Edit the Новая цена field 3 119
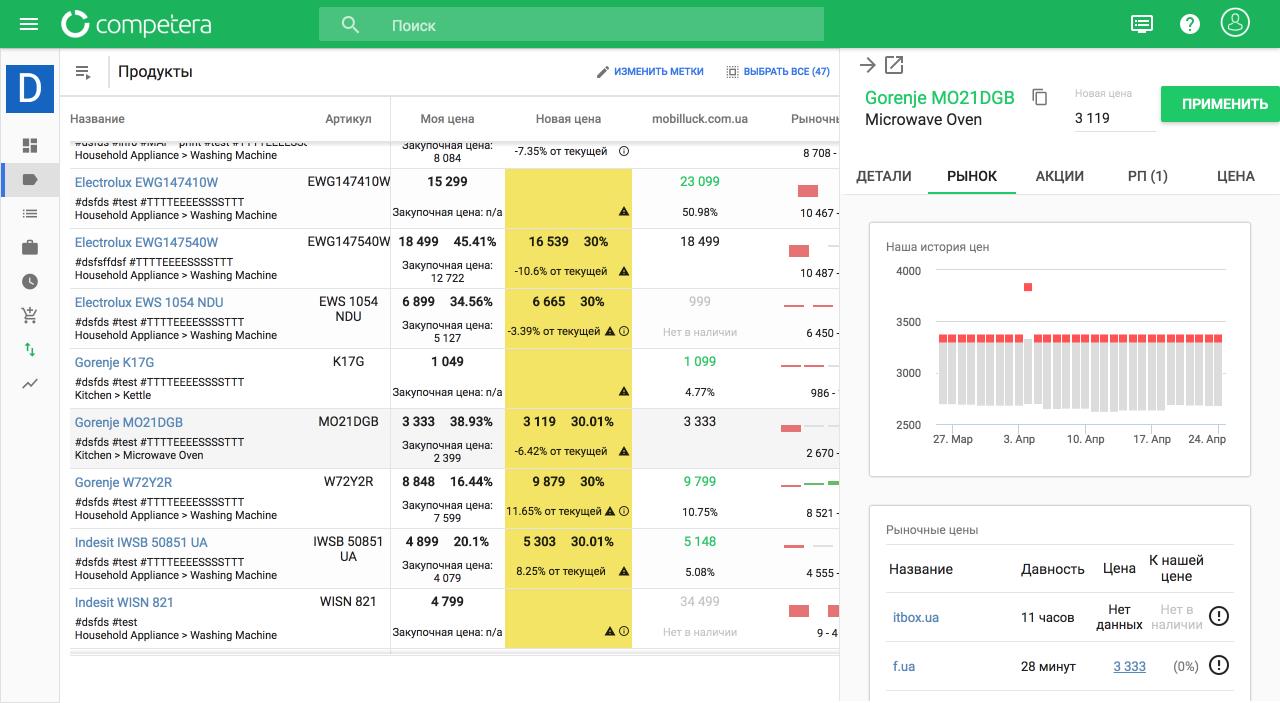The image size is (1280, 703). point(1115,118)
